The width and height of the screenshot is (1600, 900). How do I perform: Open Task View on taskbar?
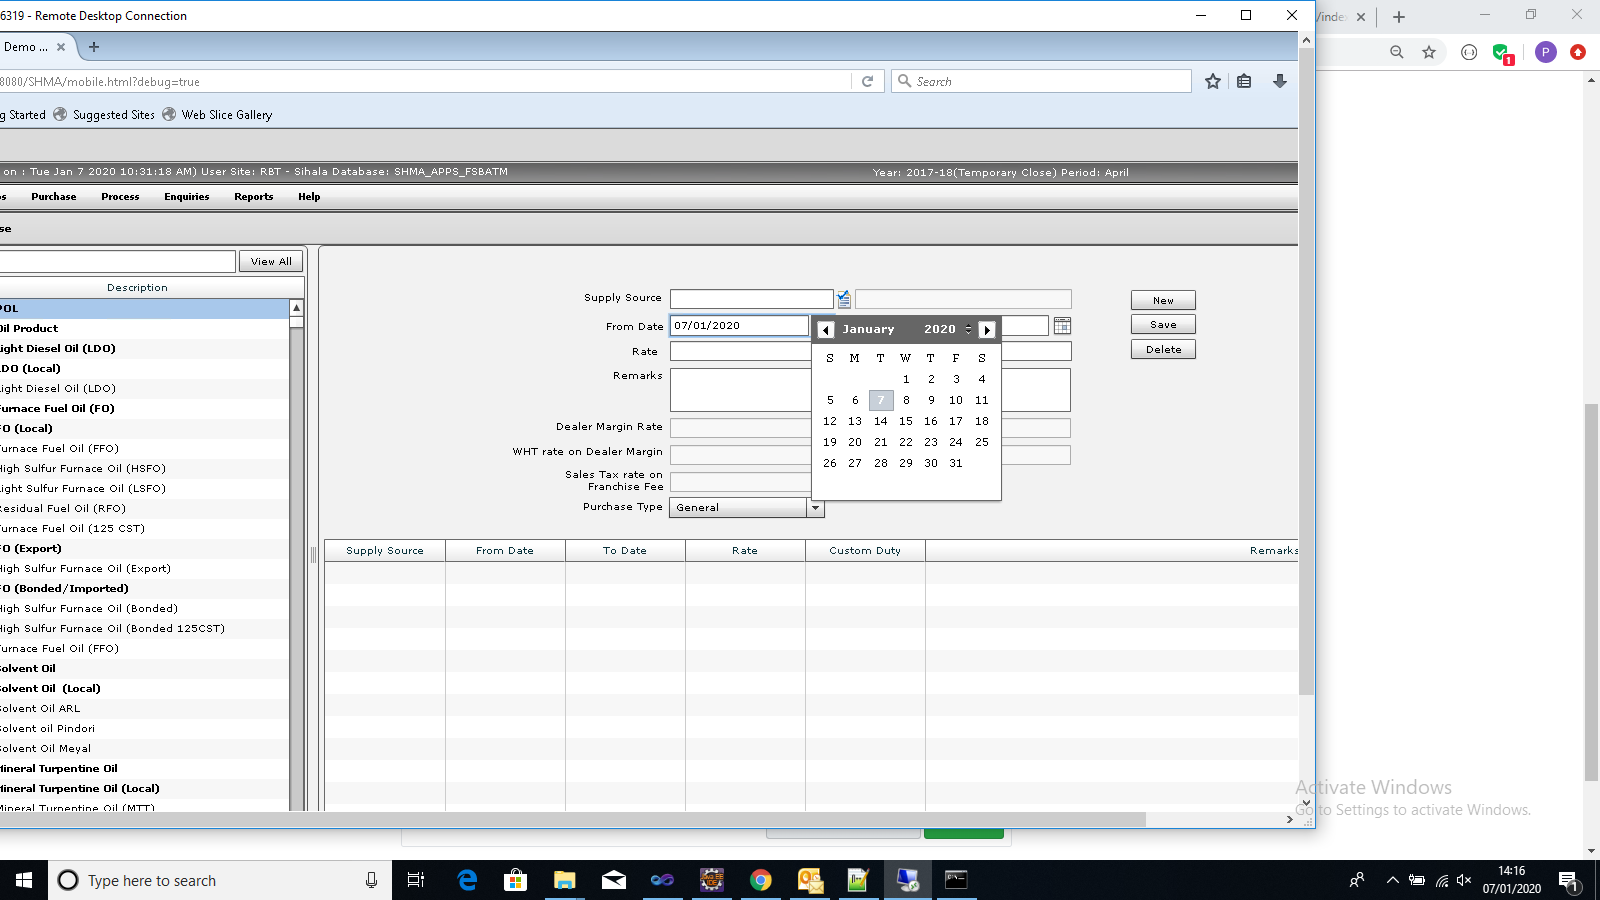pyautogui.click(x=416, y=880)
